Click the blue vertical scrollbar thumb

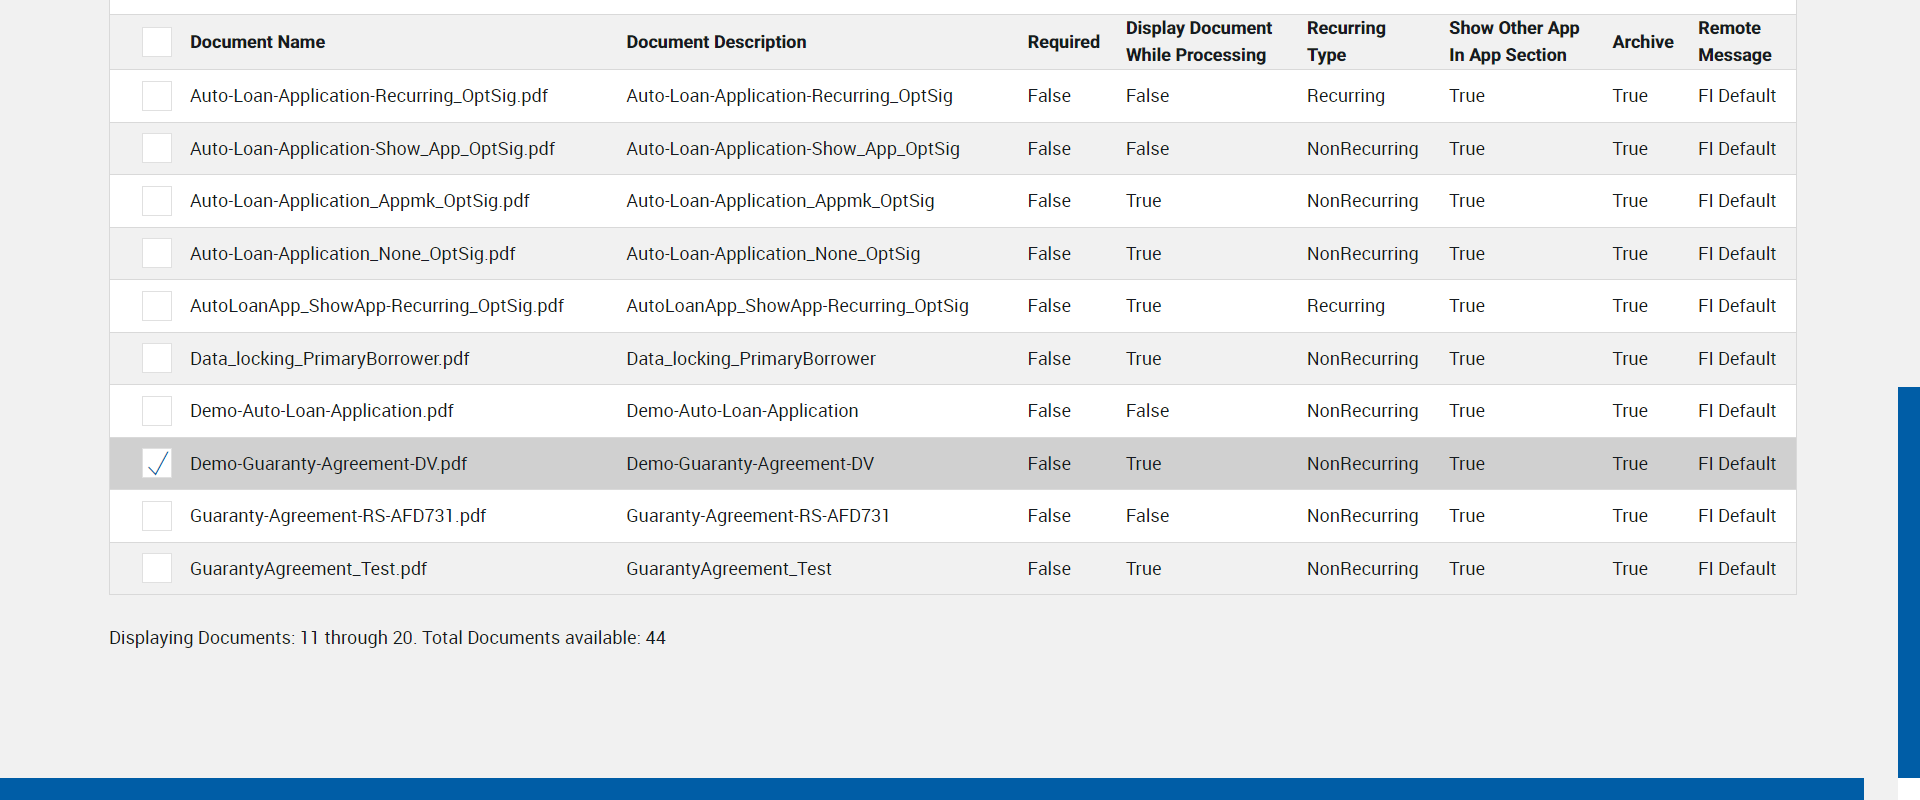pyautogui.click(x=1908, y=580)
